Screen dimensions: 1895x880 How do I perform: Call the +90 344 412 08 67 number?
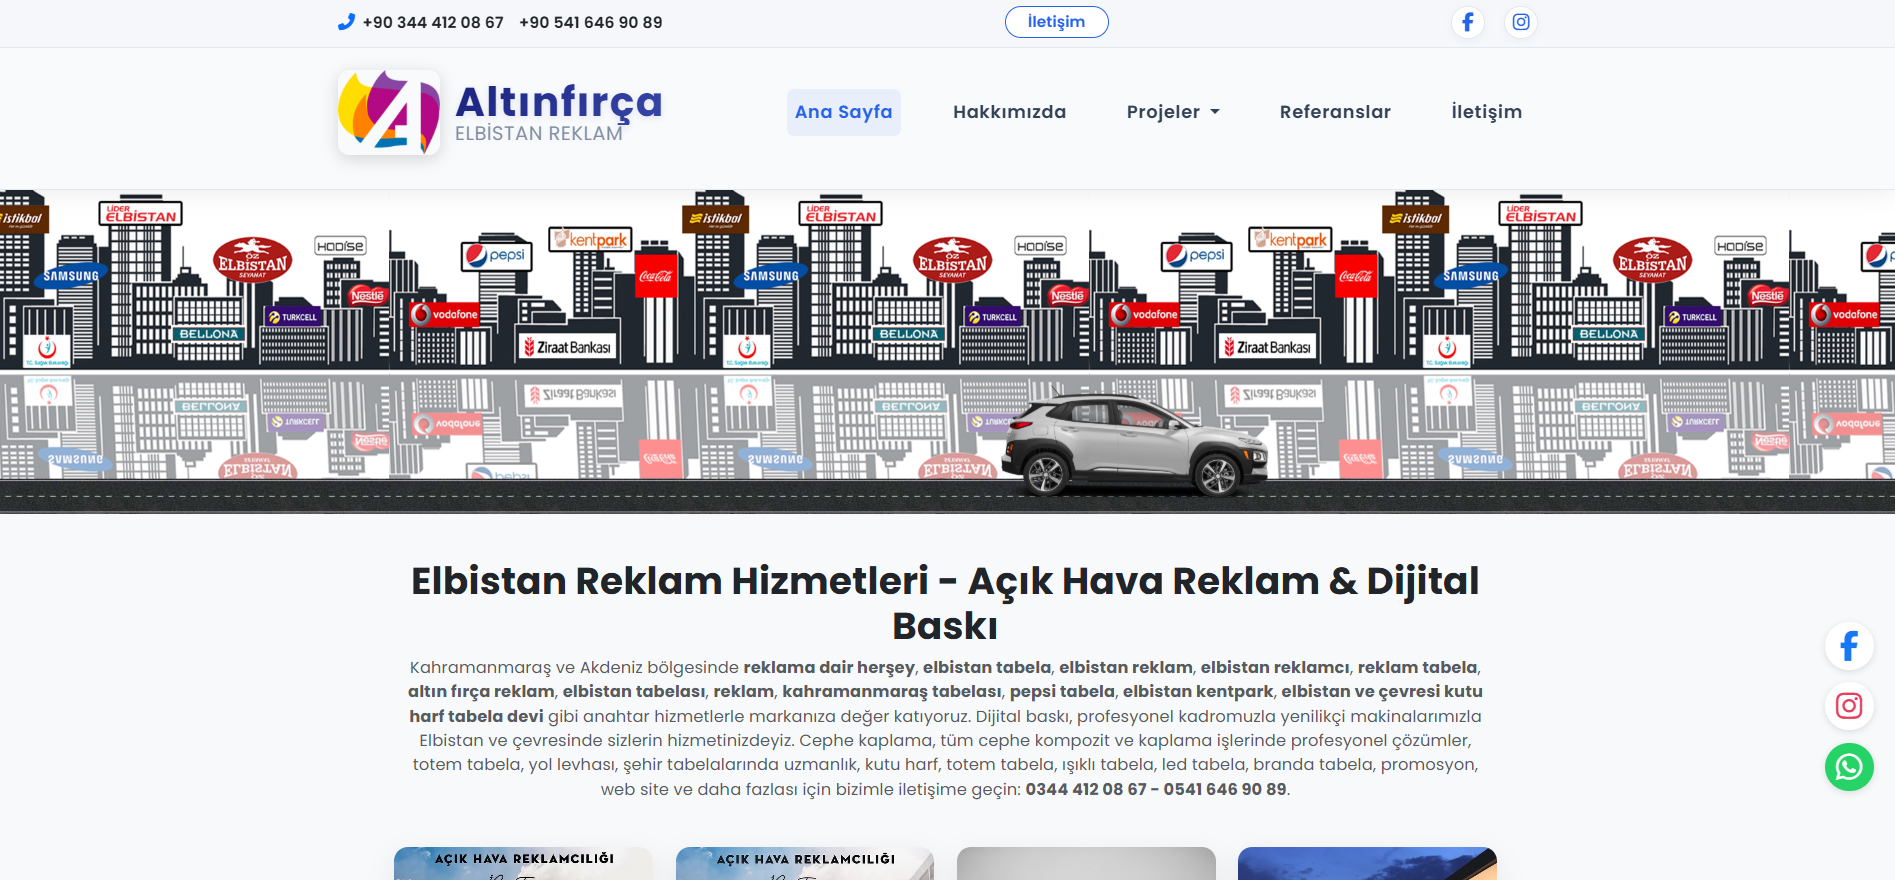(433, 22)
